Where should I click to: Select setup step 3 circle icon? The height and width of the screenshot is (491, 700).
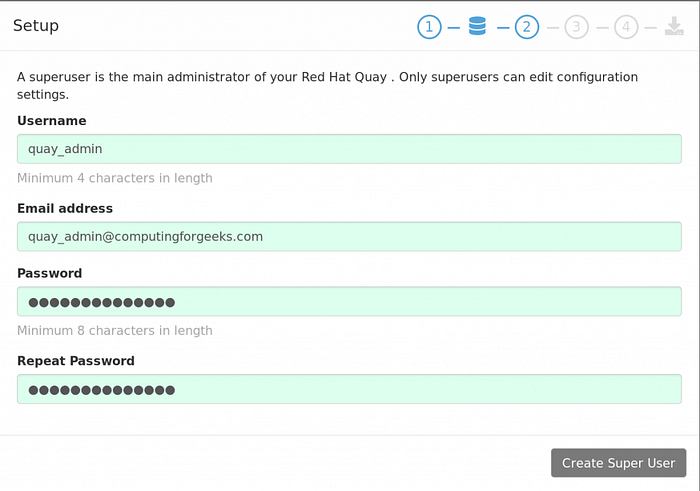point(576,27)
